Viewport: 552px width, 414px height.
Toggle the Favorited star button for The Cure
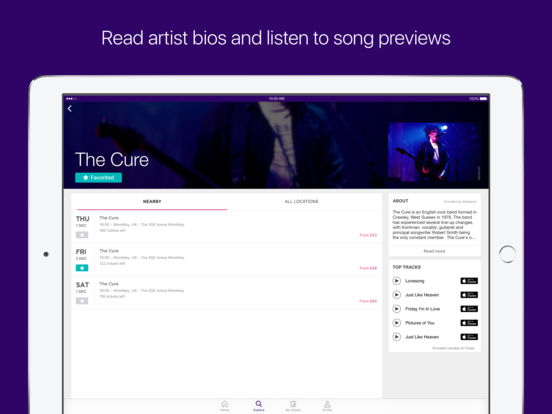pos(99,178)
